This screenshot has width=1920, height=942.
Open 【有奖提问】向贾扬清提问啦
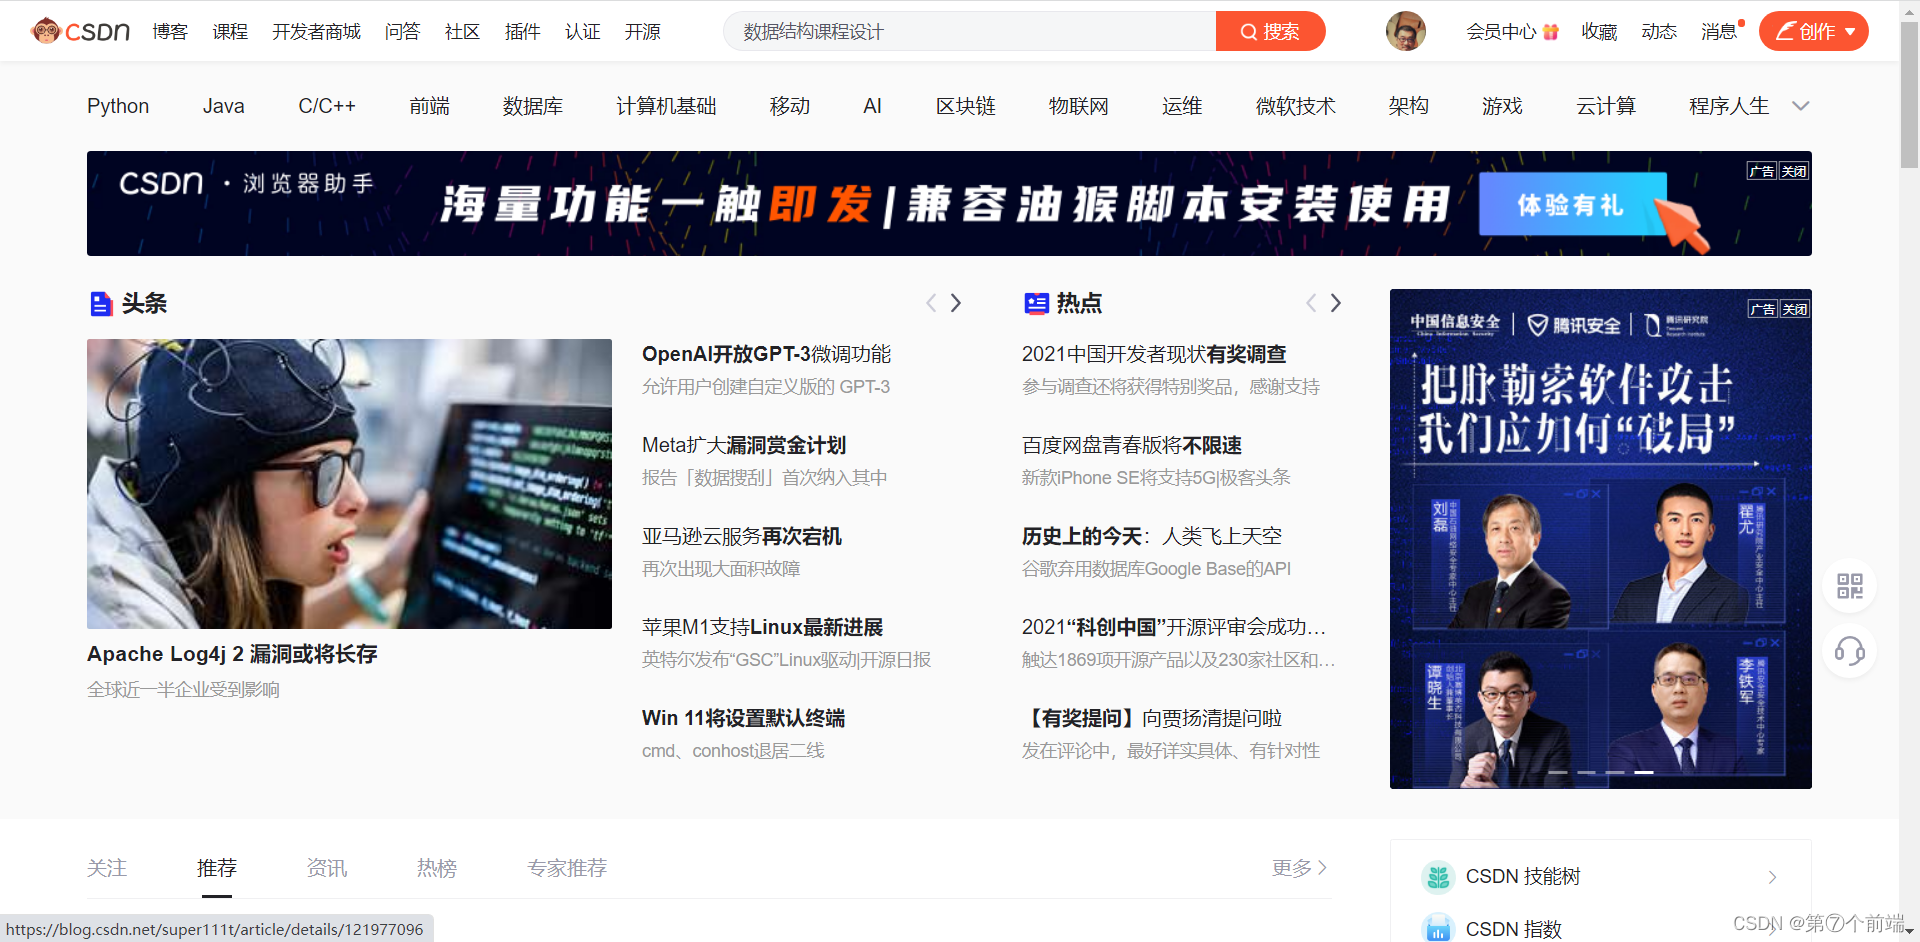click(1152, 718)
